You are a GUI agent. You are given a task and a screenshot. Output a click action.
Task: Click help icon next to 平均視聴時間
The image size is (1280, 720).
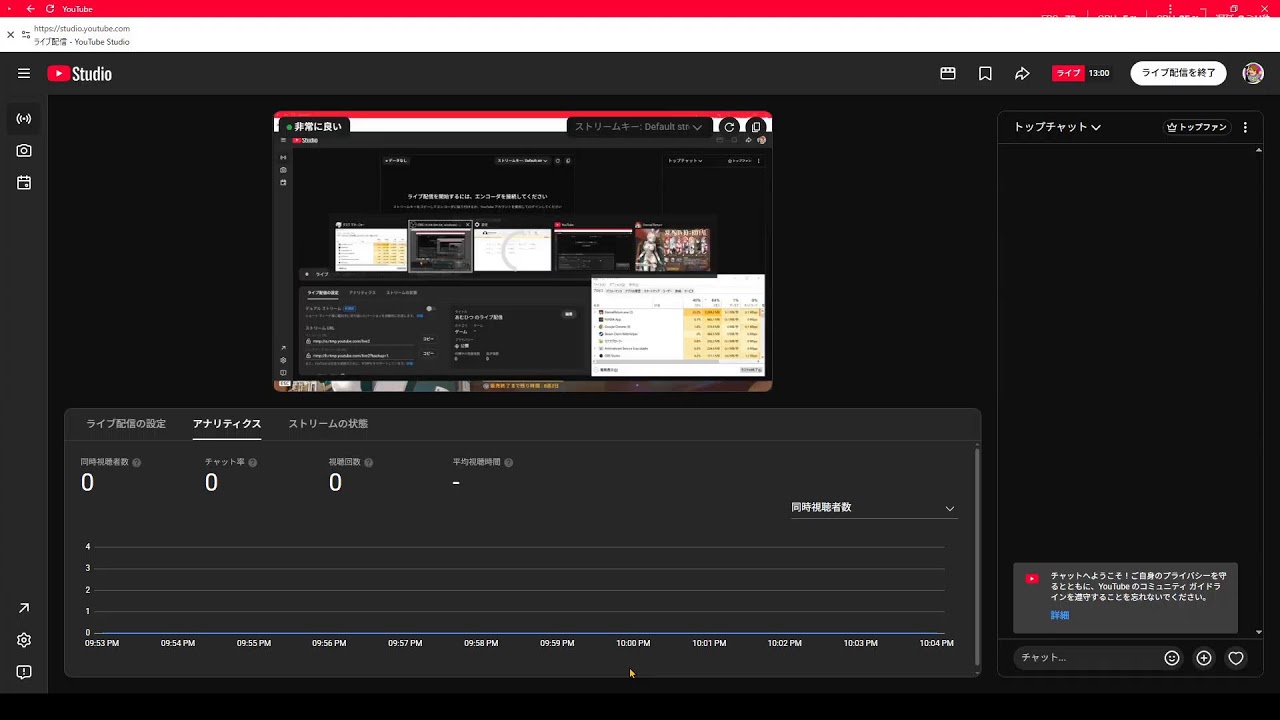509,463
